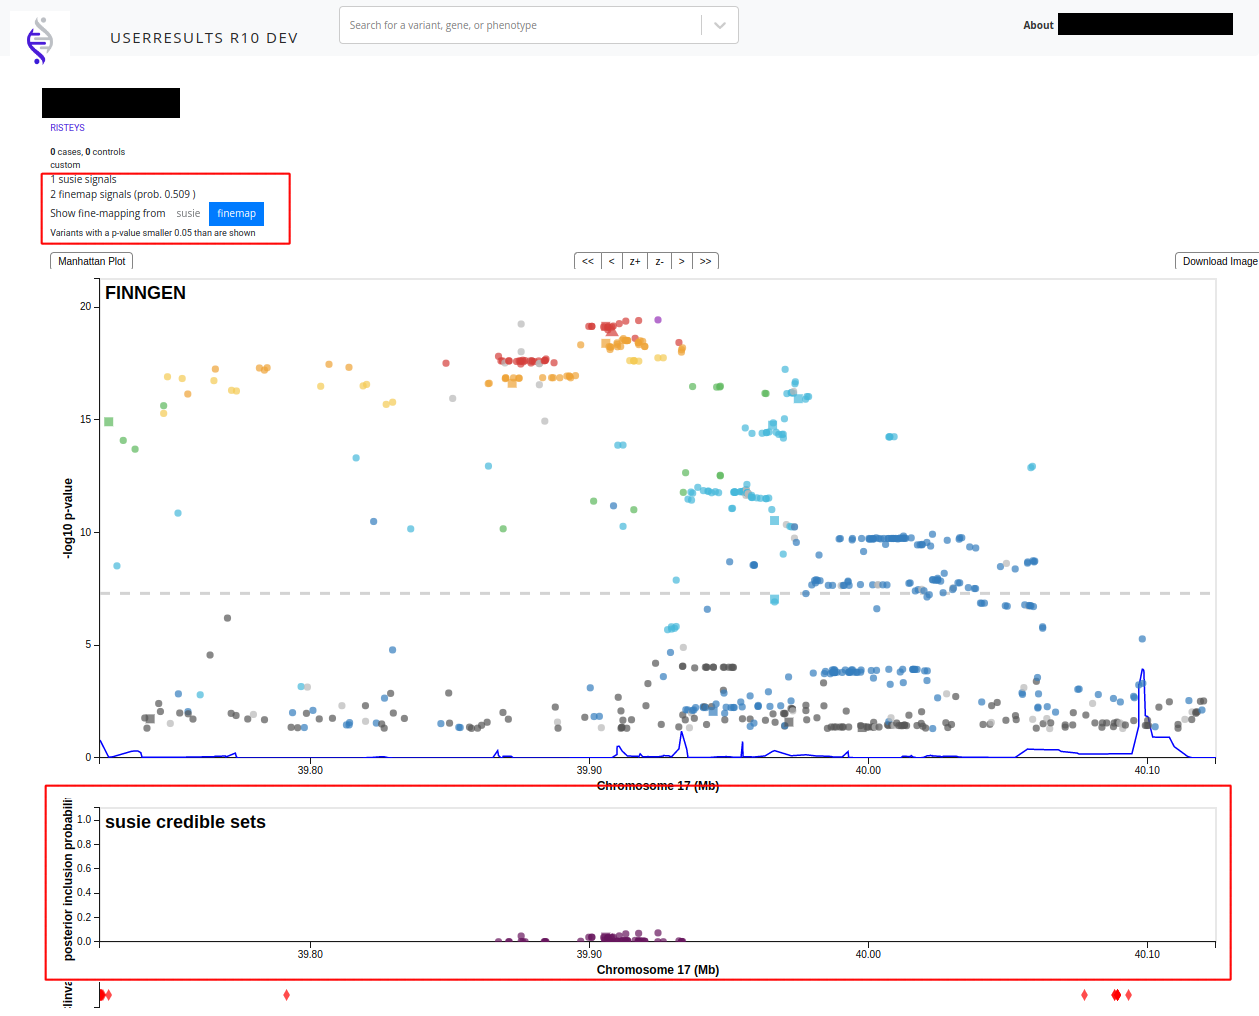Zoom in using the z+ button
Viewport: 1259px width, 1016px height.
click(635, 261)
